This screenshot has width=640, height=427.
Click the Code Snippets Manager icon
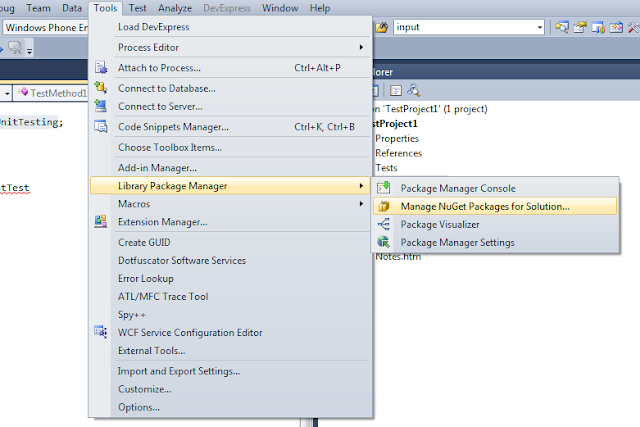click(x=100, y=127)
